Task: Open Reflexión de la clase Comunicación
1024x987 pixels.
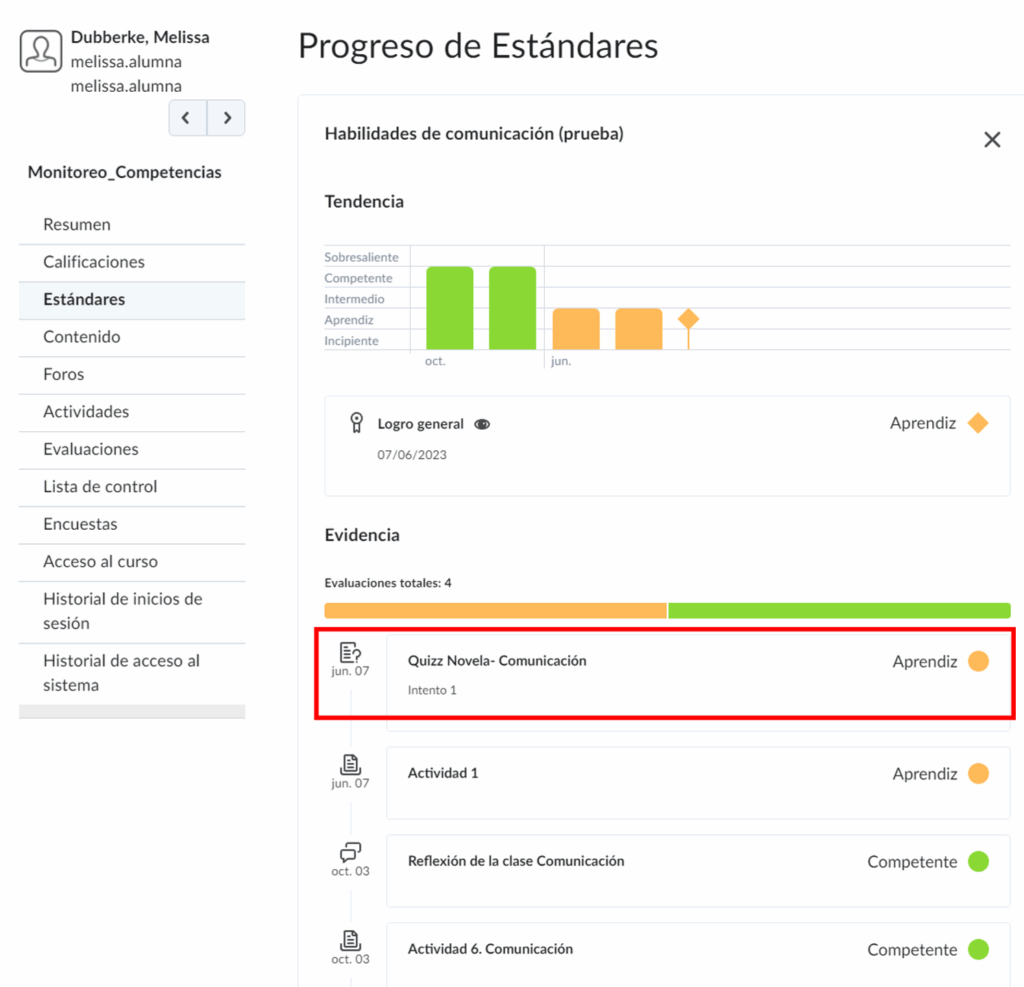Action: pos(516,861)
